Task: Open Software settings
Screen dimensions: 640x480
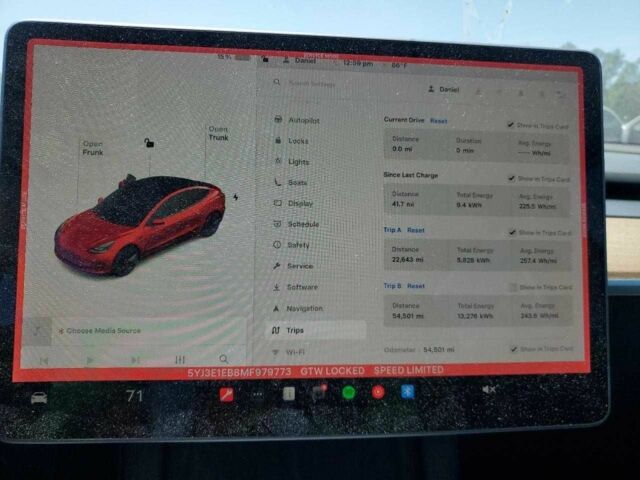Action: tap(295, 287)
